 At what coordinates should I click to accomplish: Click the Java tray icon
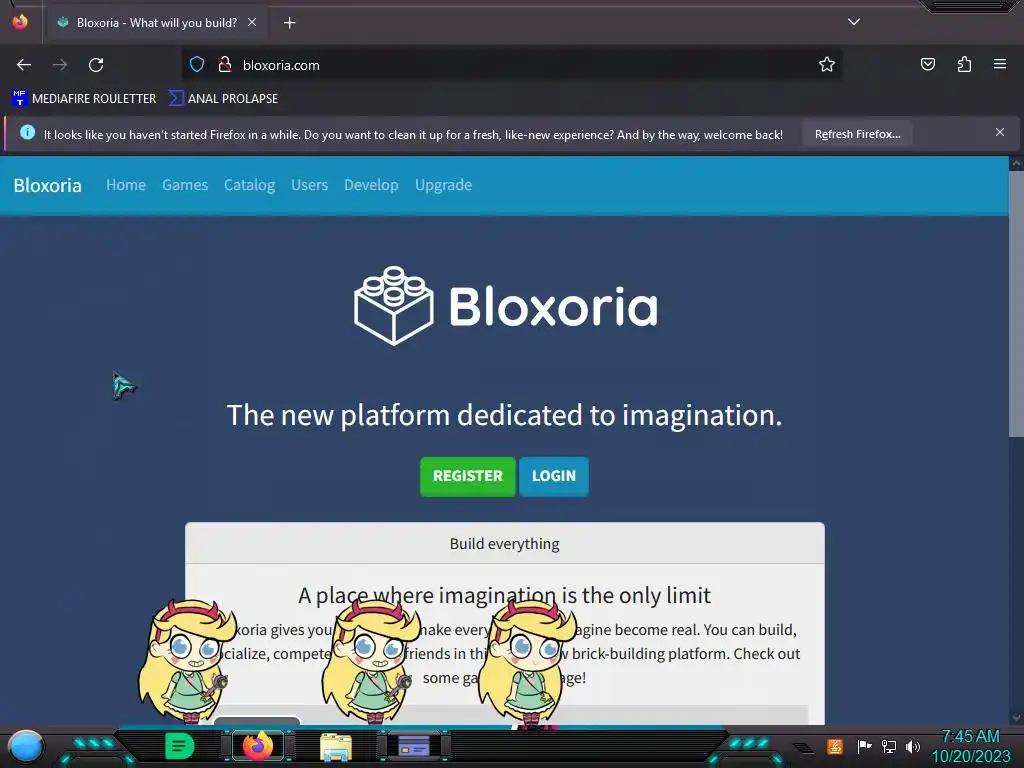[x=835, y=746]
